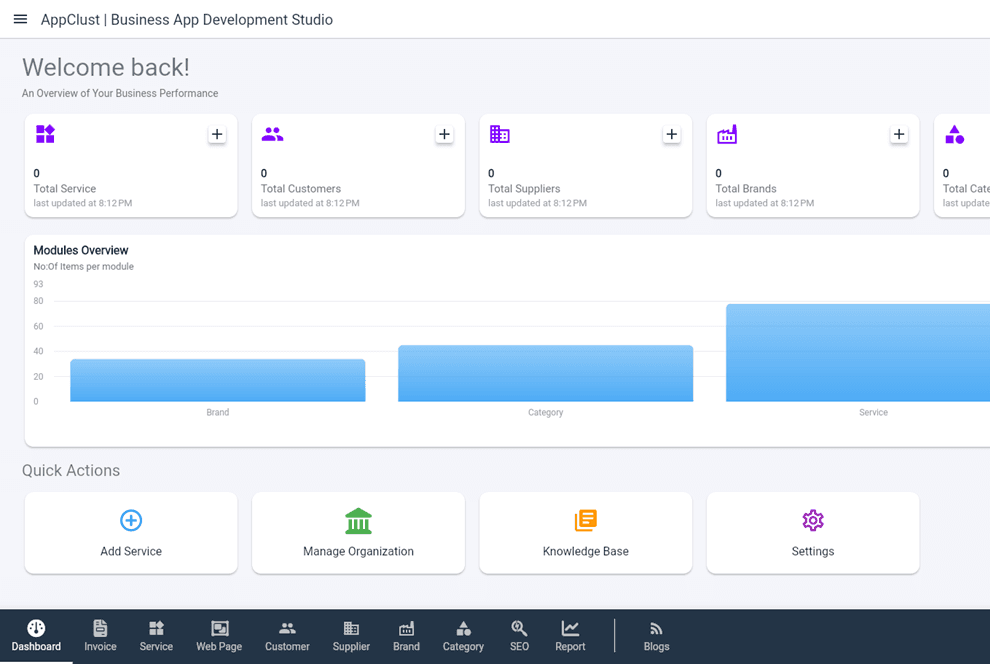Click the Total Service widgets icon

click(45, 134)
